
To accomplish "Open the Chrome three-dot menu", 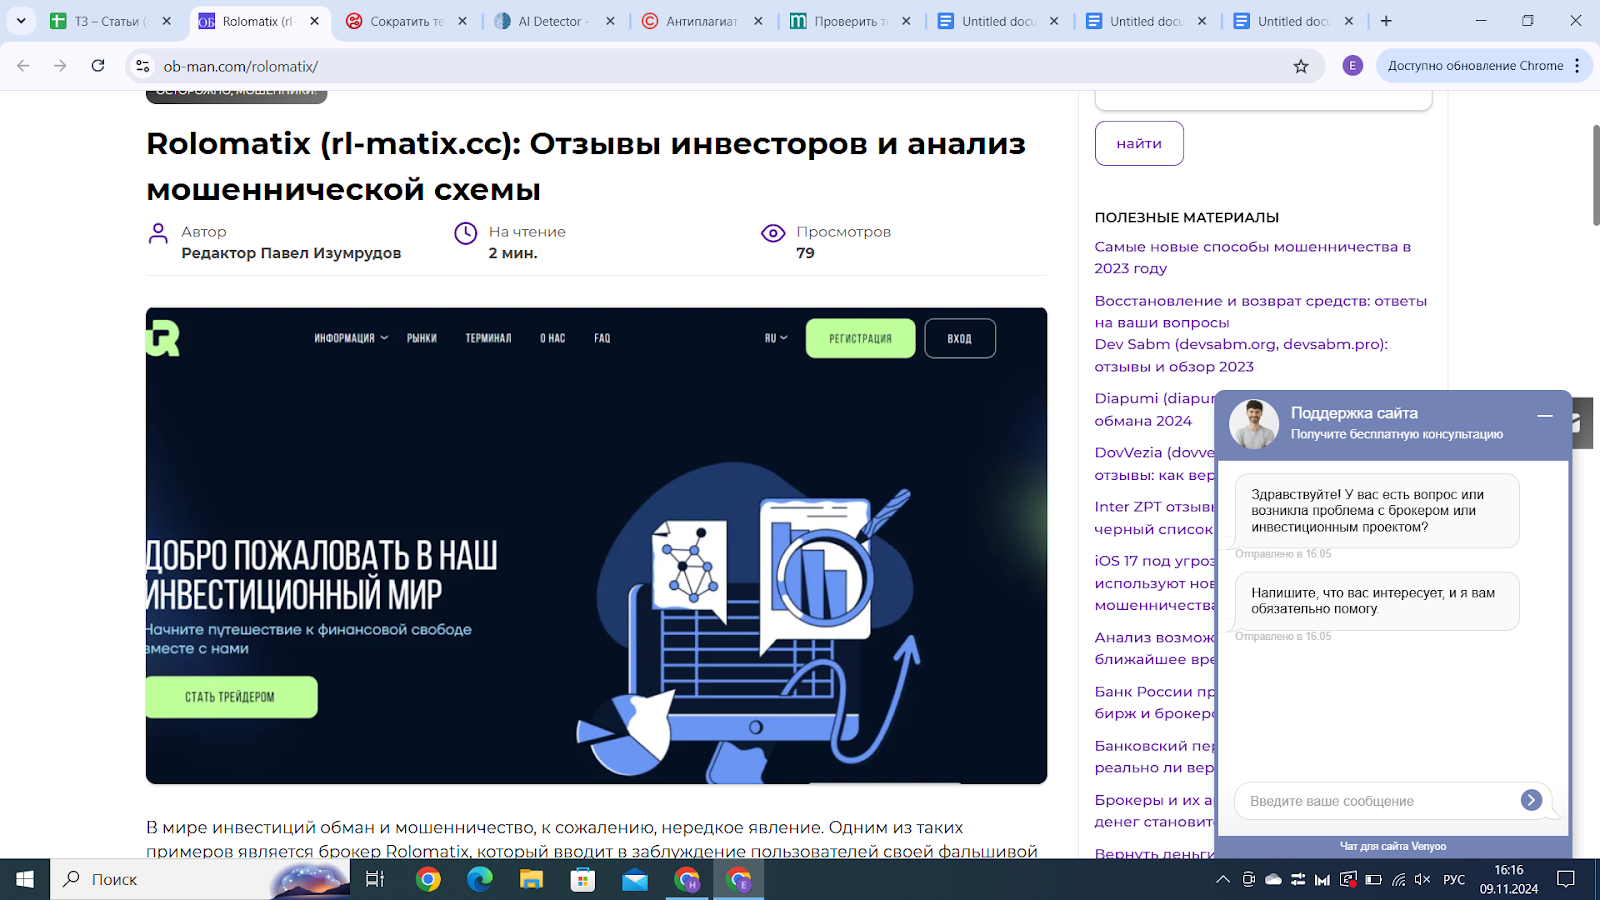I will (x=1577, y=66).
